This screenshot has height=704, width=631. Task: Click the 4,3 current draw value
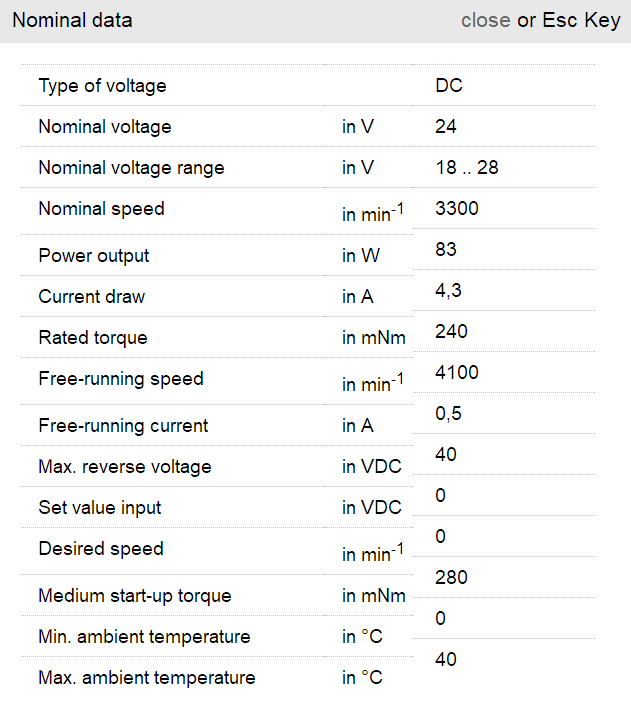click(448, 290)
